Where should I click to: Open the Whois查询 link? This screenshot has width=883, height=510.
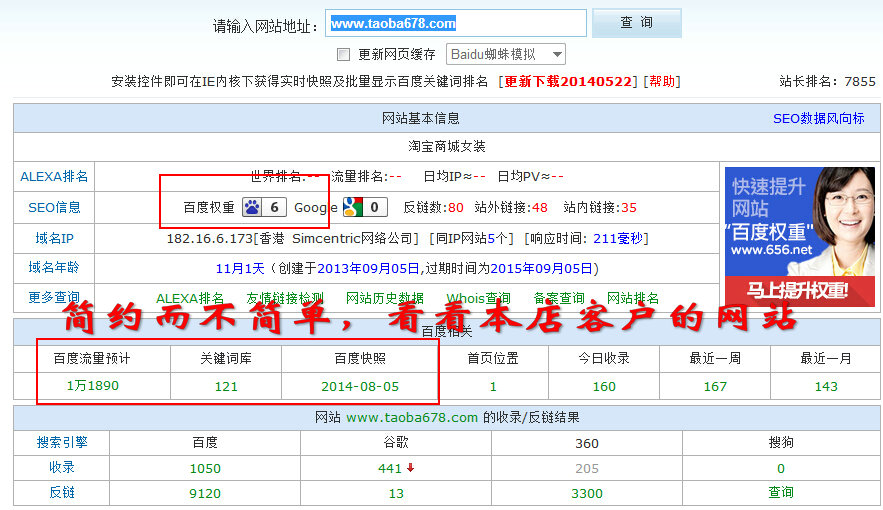tap(478, 298)
